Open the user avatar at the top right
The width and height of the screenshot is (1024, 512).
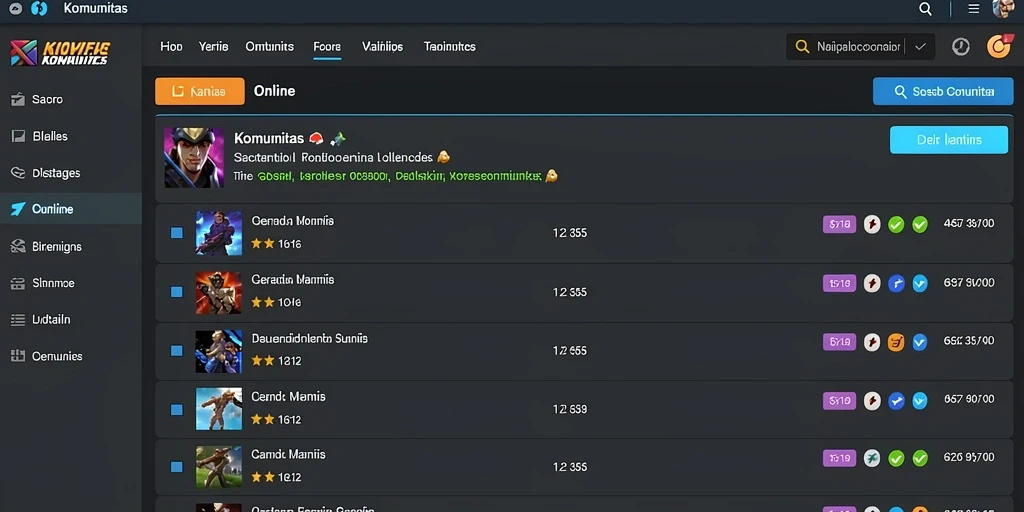click(x=1002, y=8)
